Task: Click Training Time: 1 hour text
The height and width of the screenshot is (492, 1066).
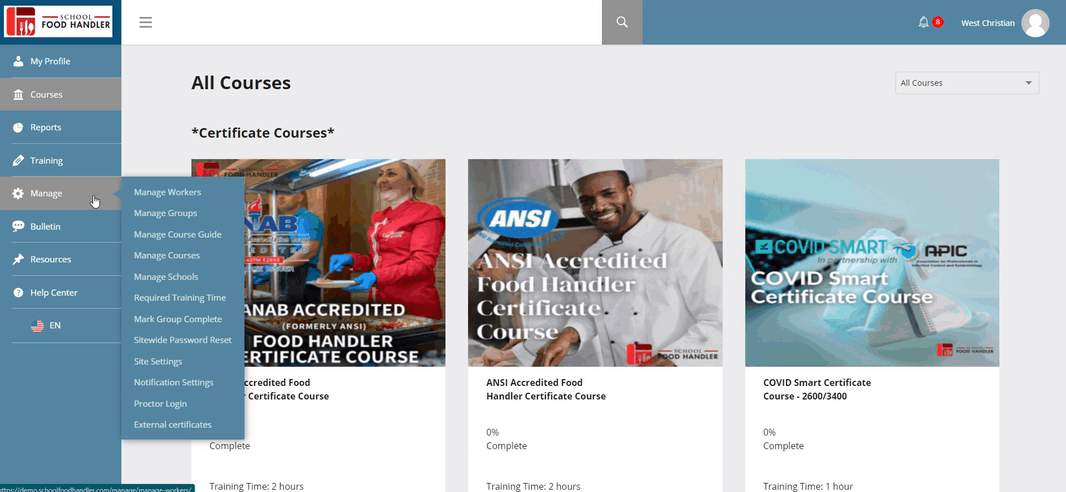Action: click(x=808, y=487)
